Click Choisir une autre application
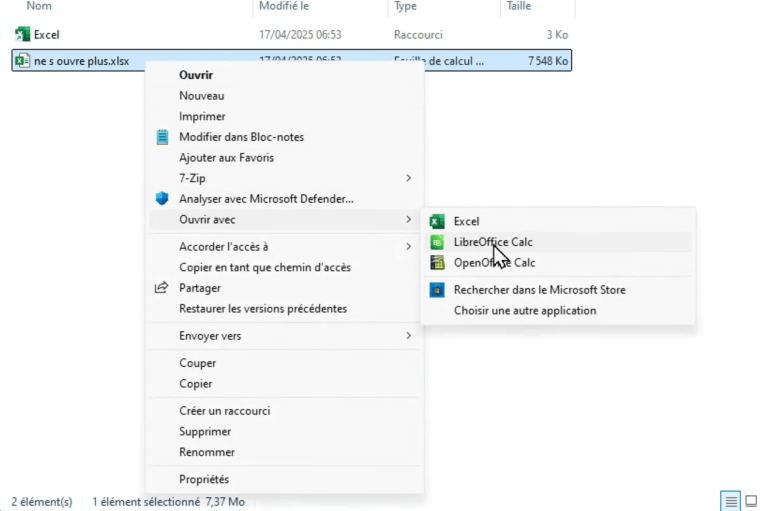This screenshot has width=761, height=511. [525, 311]
